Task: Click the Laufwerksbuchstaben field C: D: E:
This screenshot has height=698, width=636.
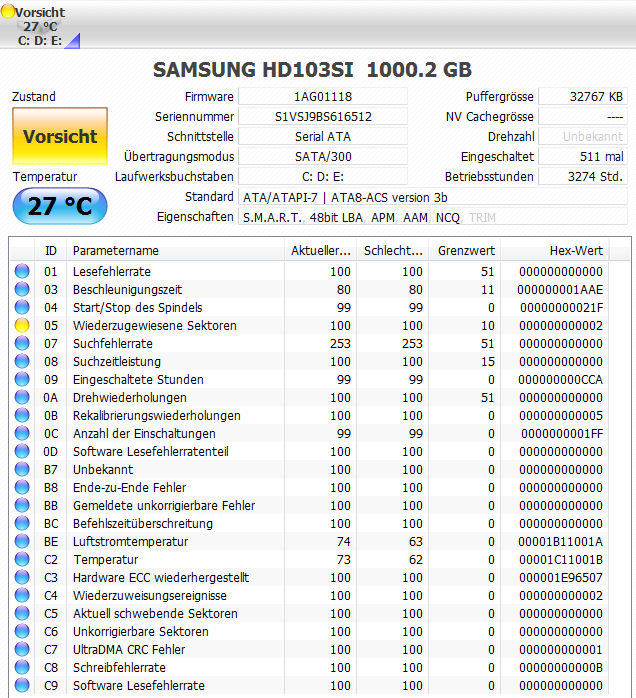Action: 323,177
